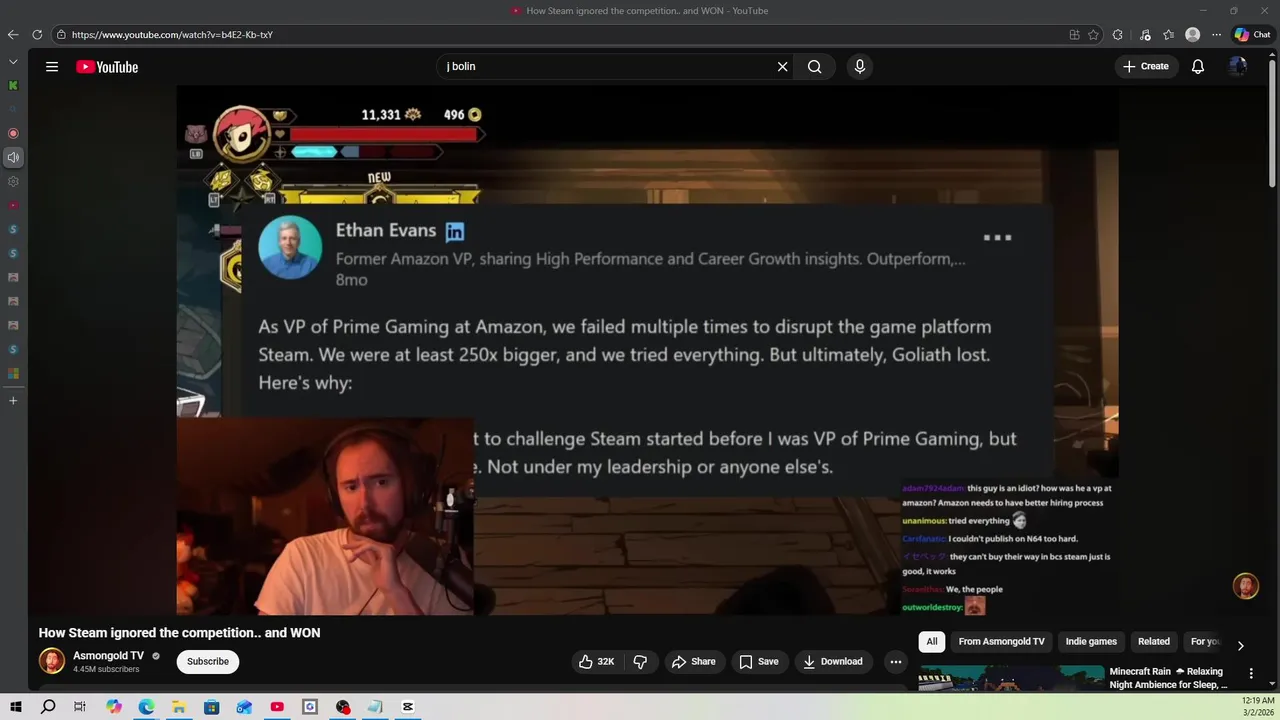Click in the 'j bolin' search field
Viewport: 1280px width, 720px height.
605,67
